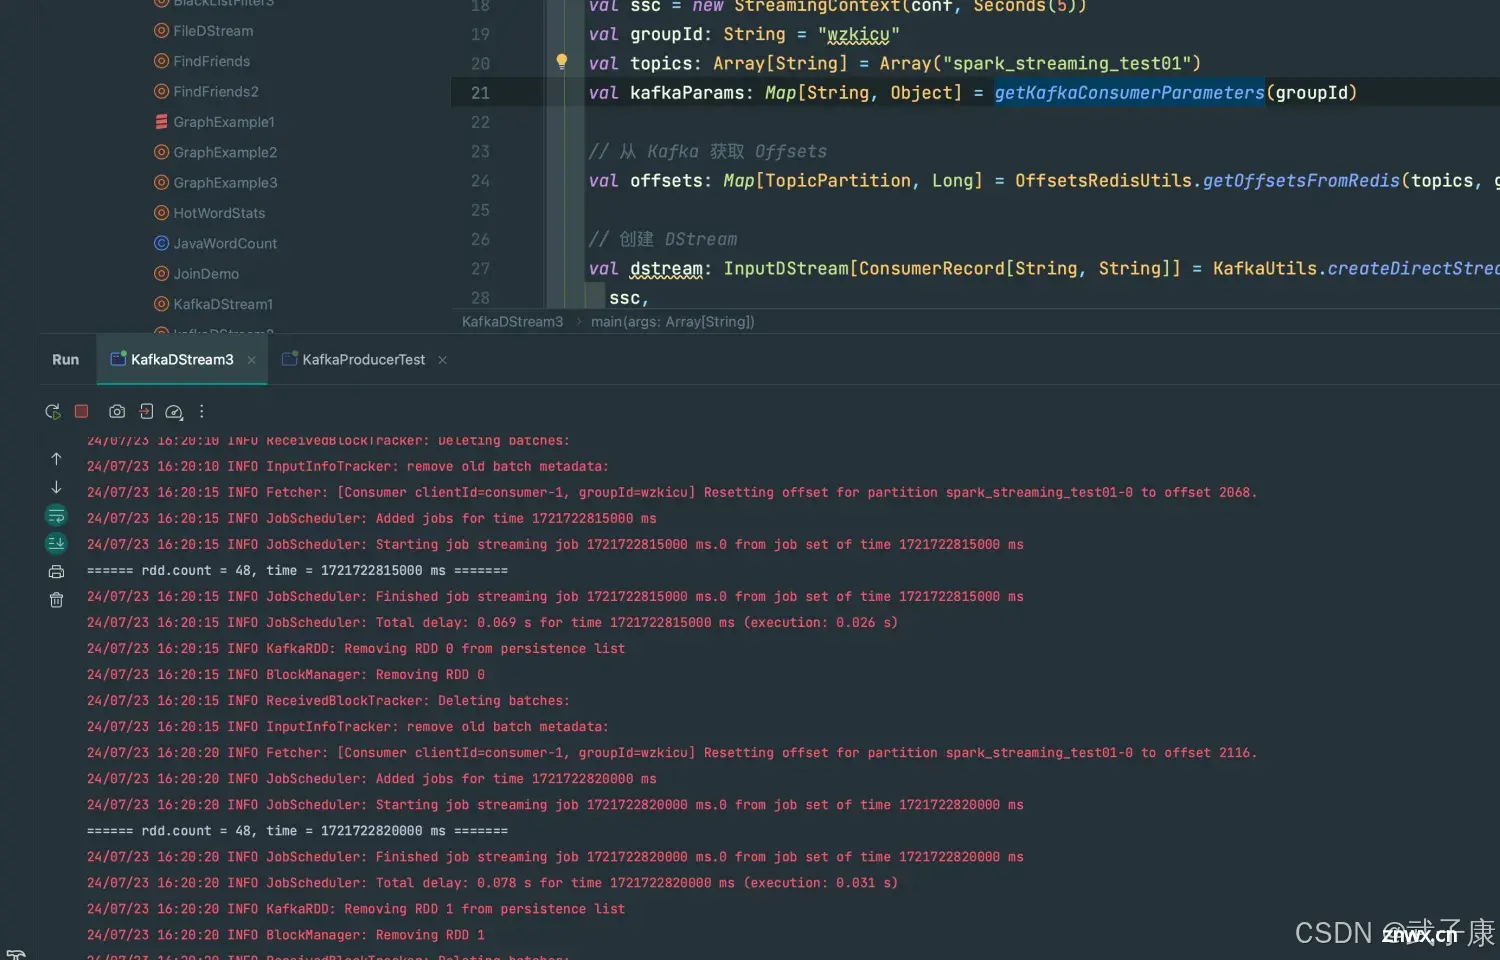Viewport: 1500px width, 960px height.
Task: Select KafkaDStream1 in the project tree
Action: tap(223, 304)
